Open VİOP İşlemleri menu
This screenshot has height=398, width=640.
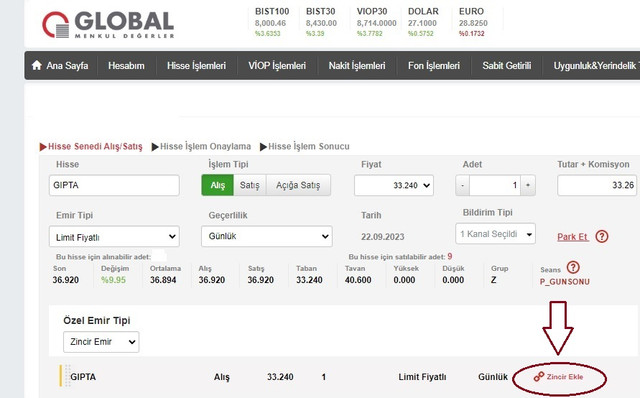277,65
